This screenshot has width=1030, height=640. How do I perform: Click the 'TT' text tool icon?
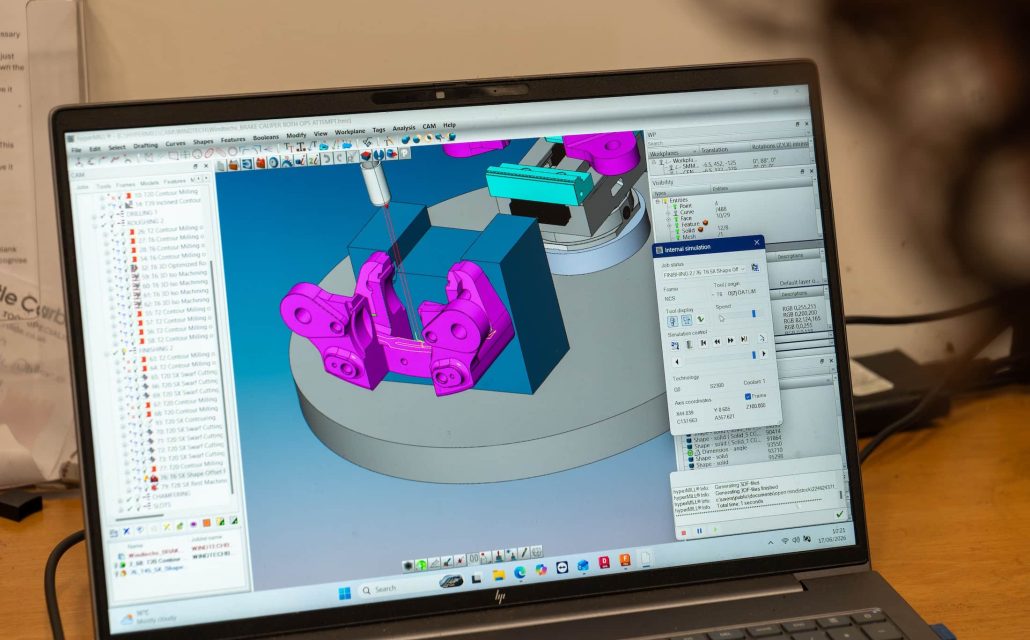coord(288,147)
